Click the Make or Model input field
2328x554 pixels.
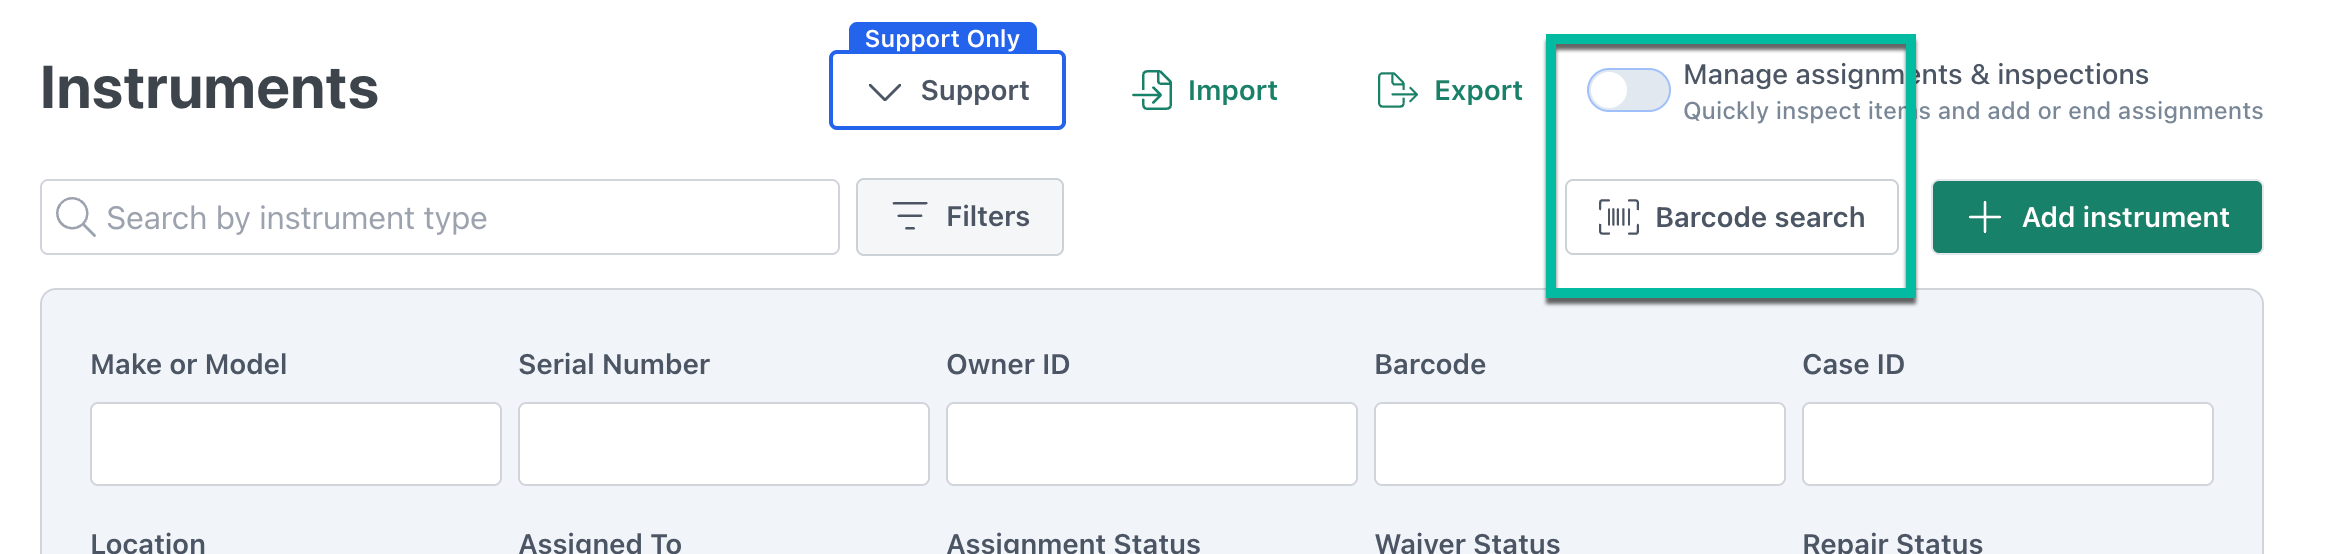click(x=296, y=444)
